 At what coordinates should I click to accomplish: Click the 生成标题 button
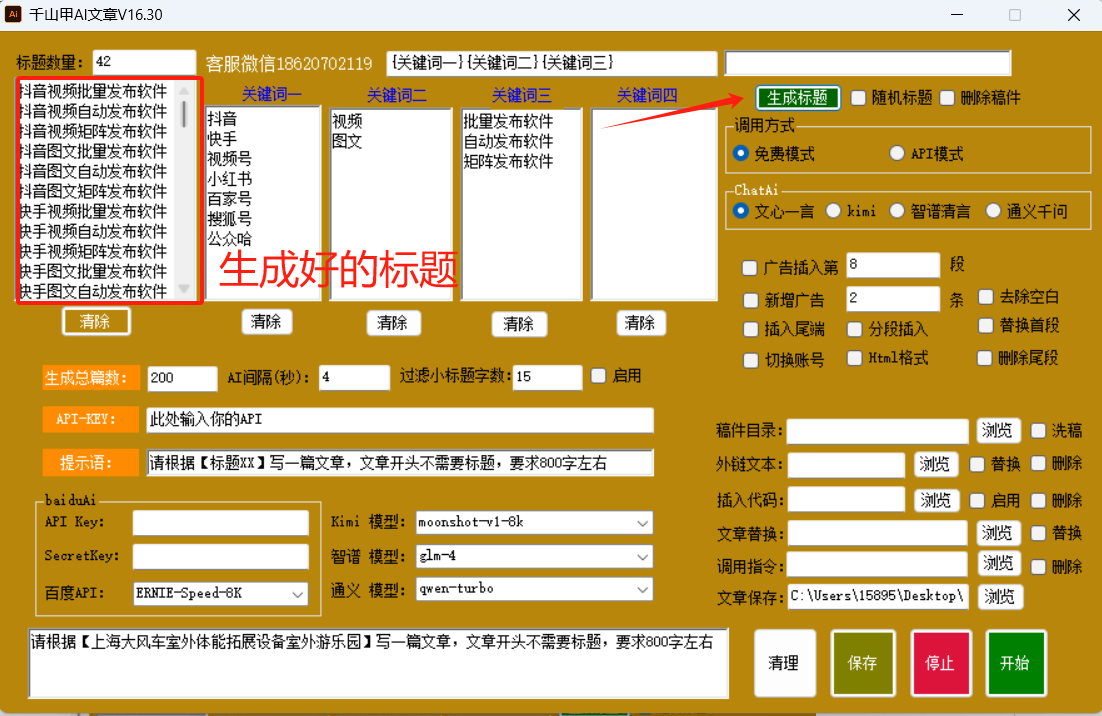coord(798,98)
